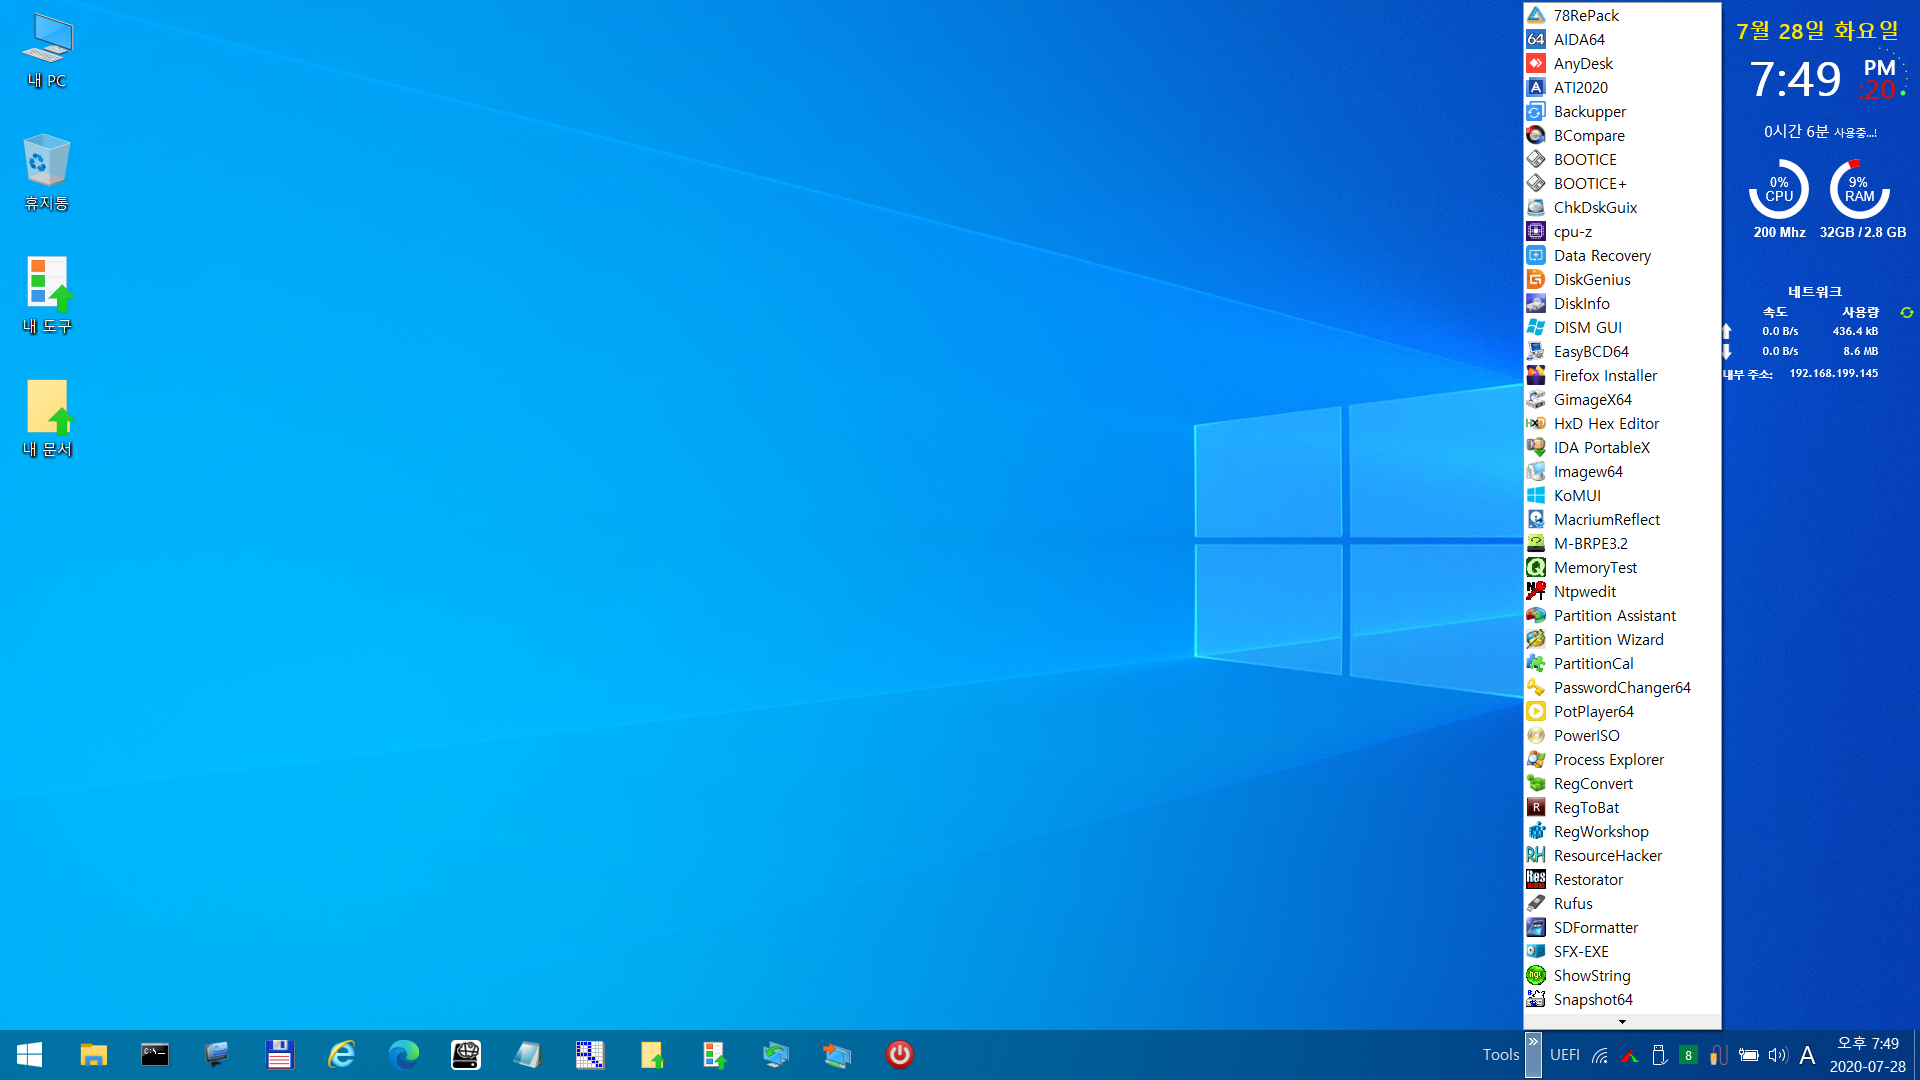Click the disk drive with globe taskbar icon

(465, 1055)
